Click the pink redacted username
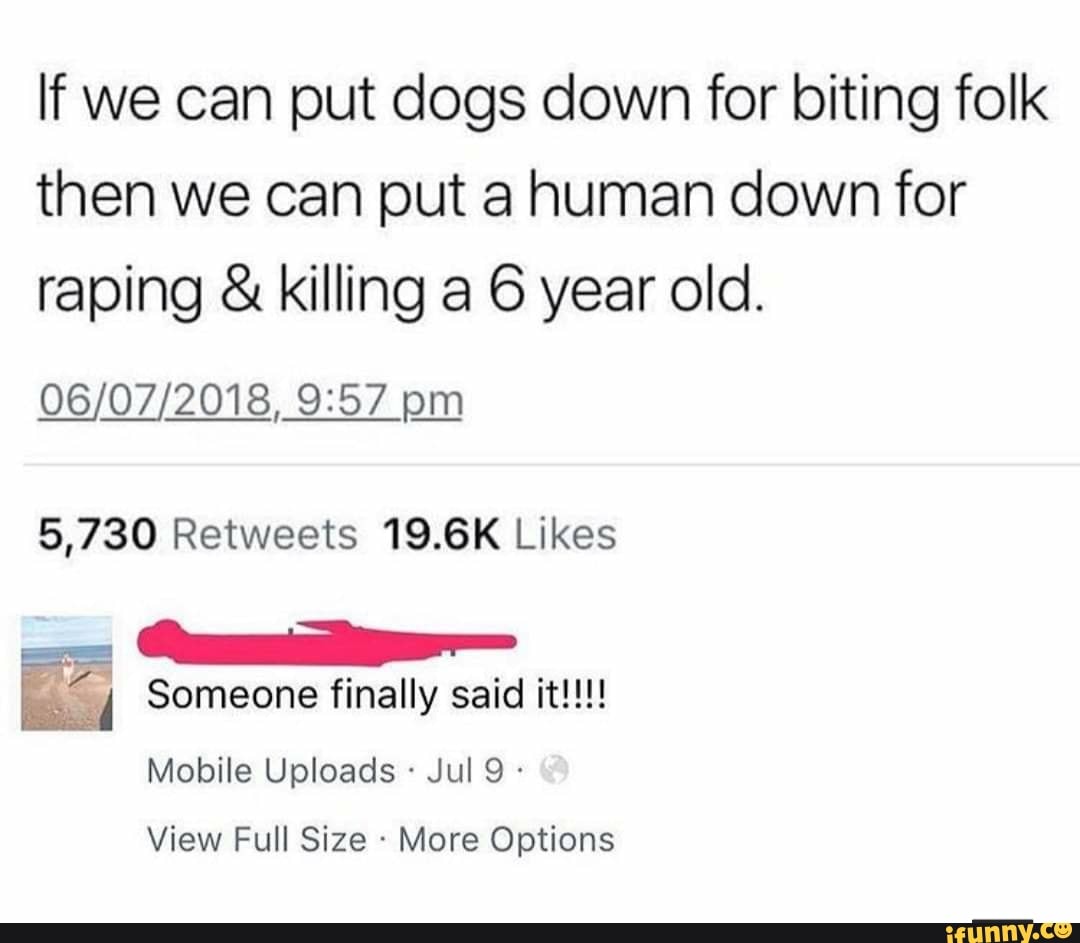 327,643
